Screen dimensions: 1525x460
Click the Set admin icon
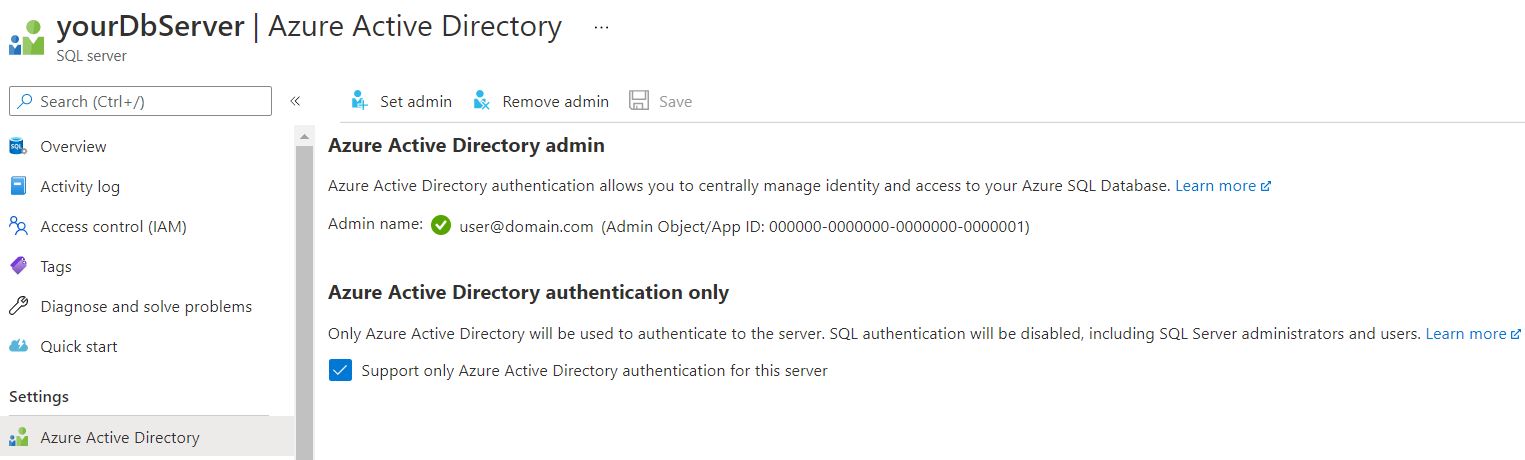point(360,101)
